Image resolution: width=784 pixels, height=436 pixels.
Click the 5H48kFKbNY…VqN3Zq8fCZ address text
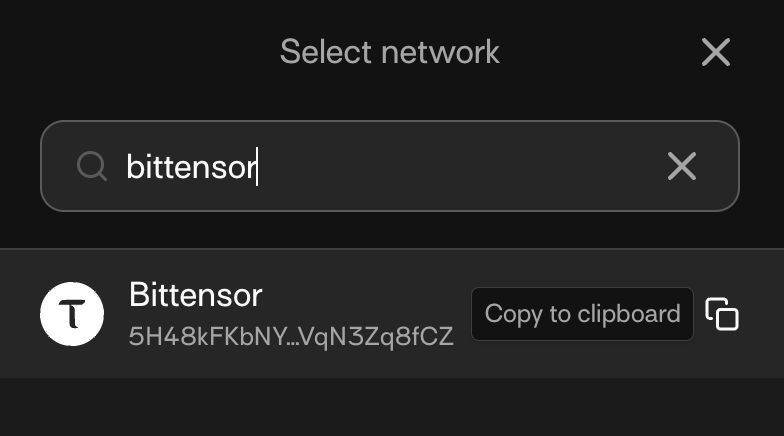(291, 336)
